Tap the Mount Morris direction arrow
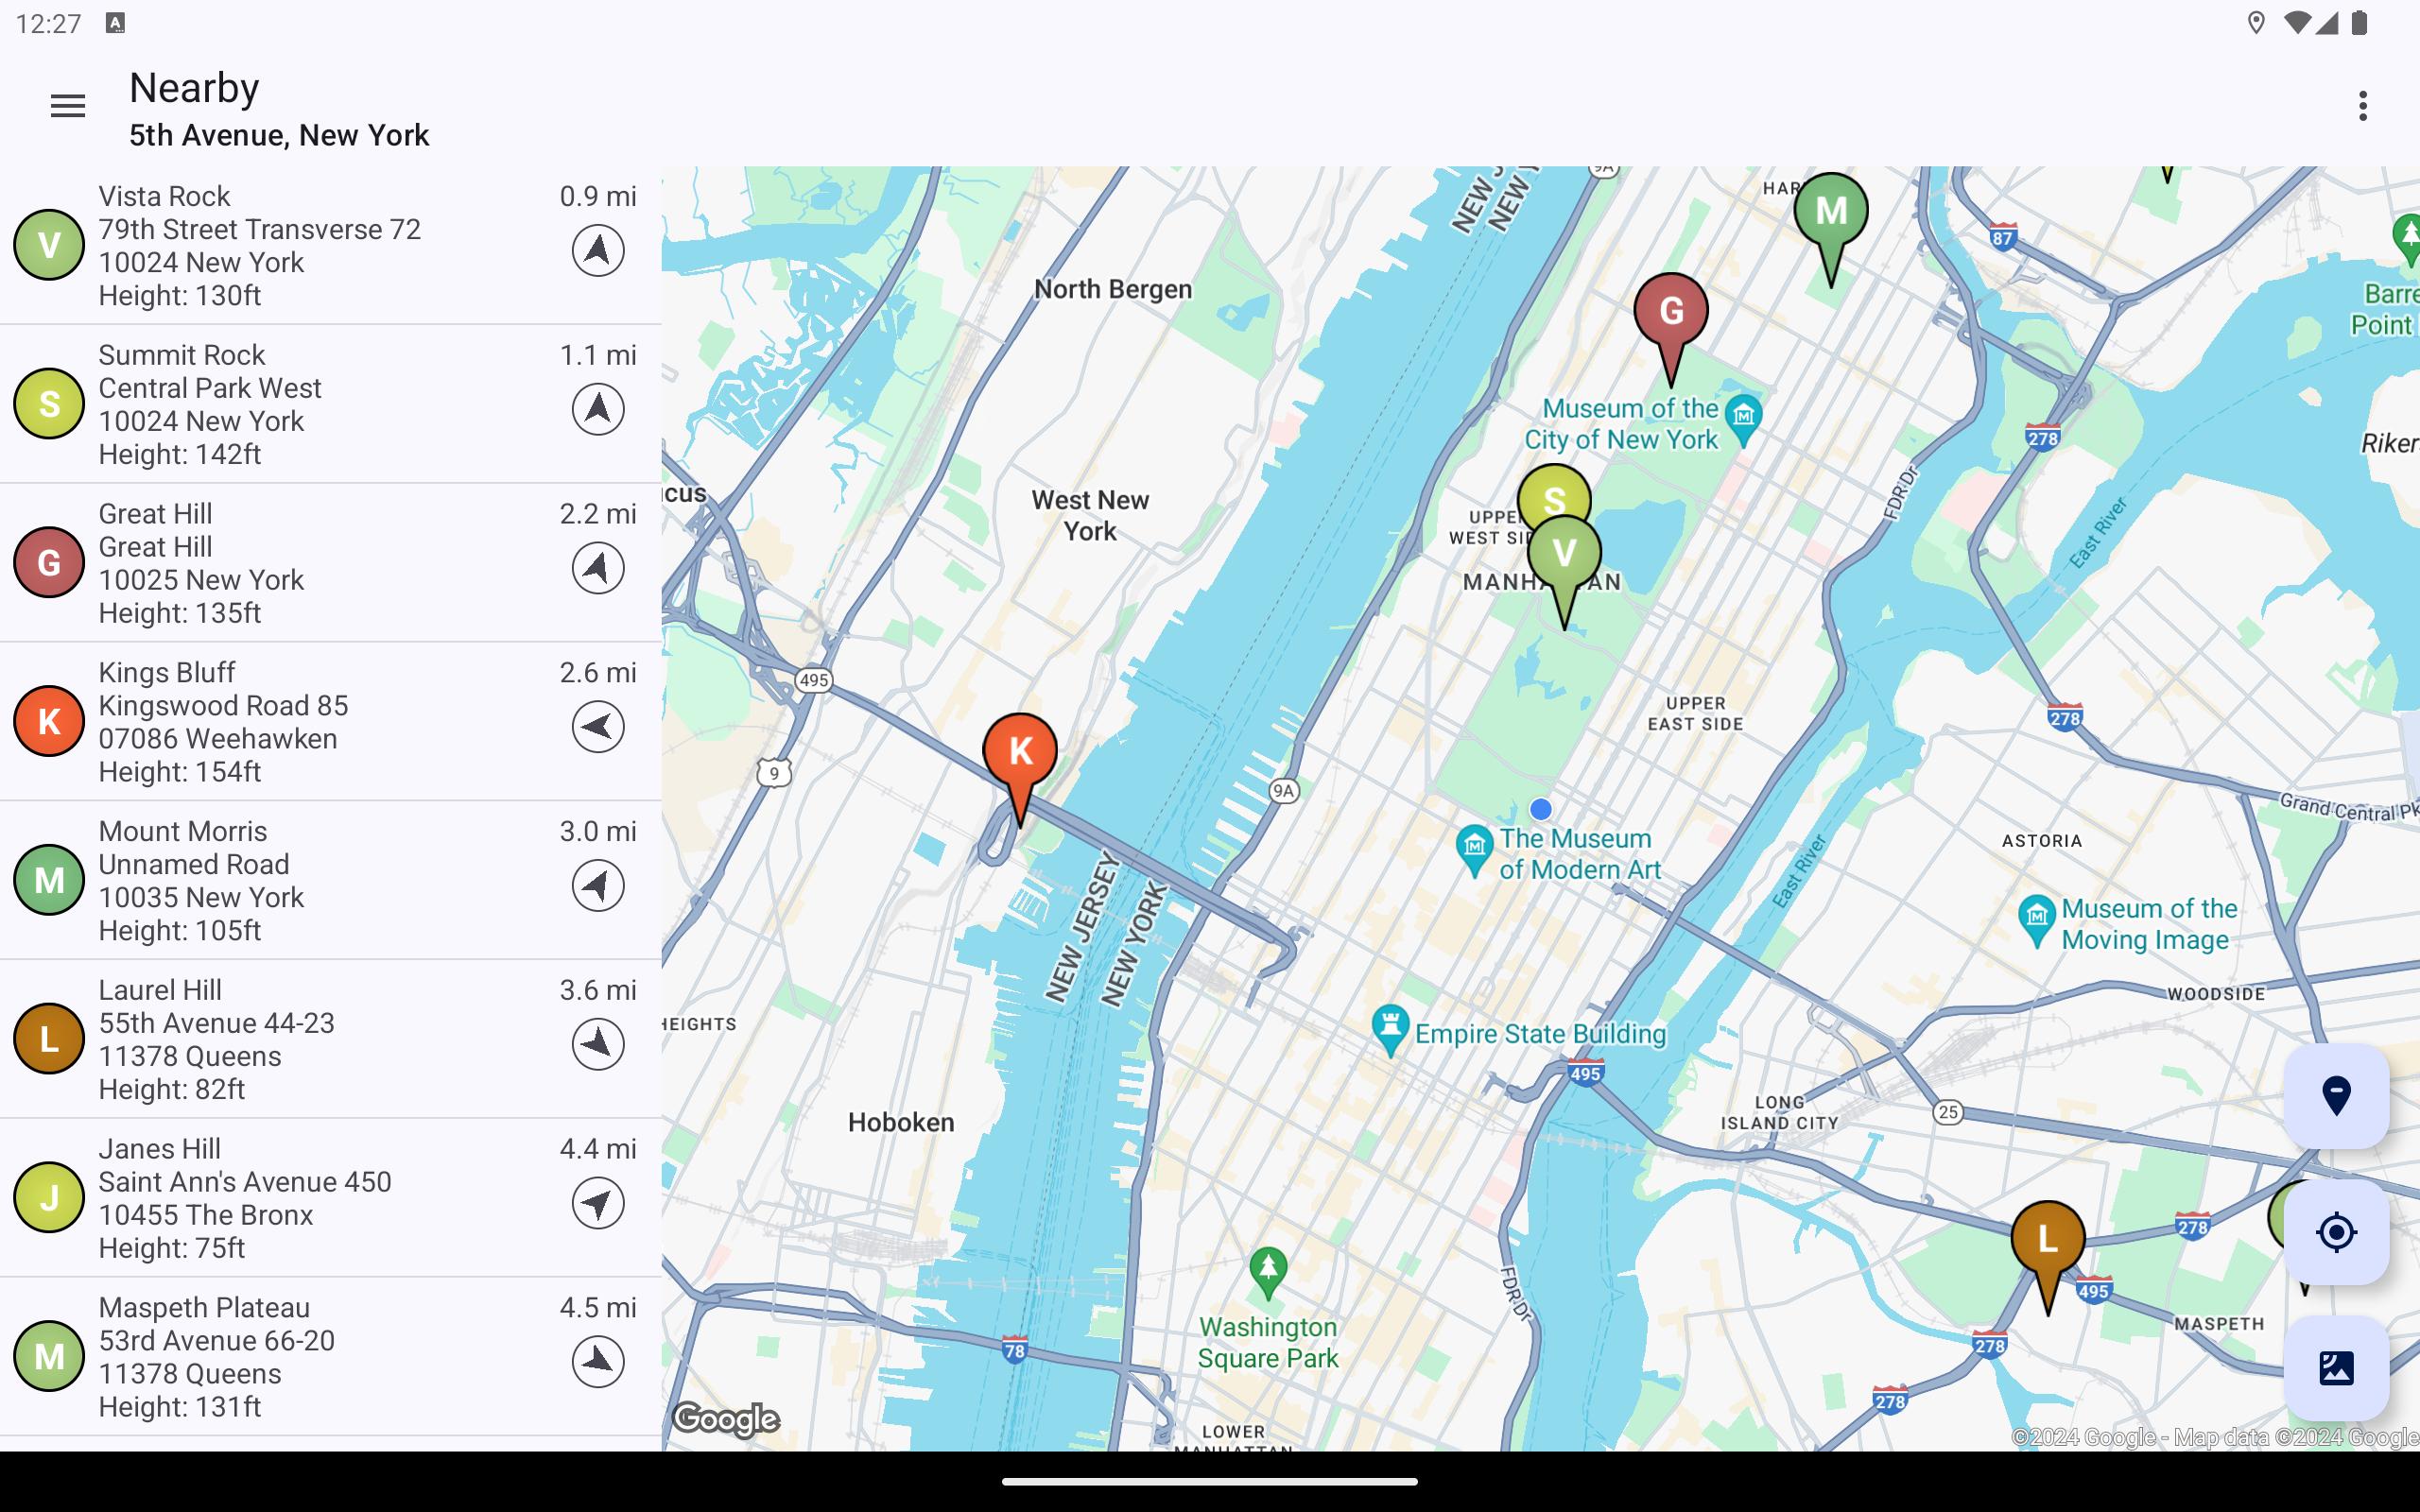 coord(598,886)
